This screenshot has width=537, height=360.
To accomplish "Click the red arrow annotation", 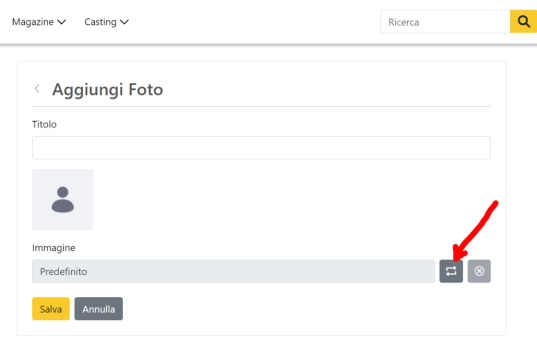I will [474, 231].
